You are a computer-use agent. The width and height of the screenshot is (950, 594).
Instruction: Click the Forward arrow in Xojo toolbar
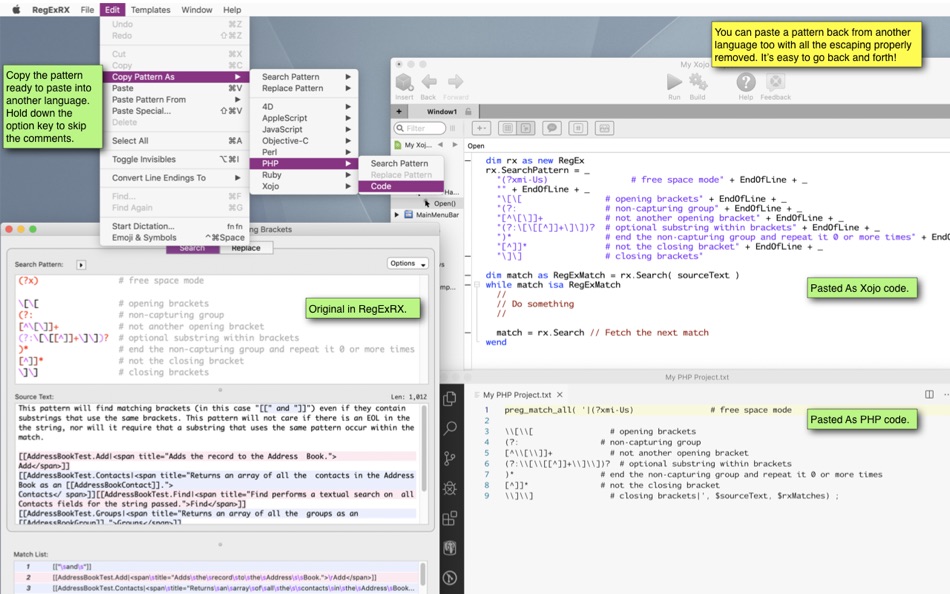point(455,82)
